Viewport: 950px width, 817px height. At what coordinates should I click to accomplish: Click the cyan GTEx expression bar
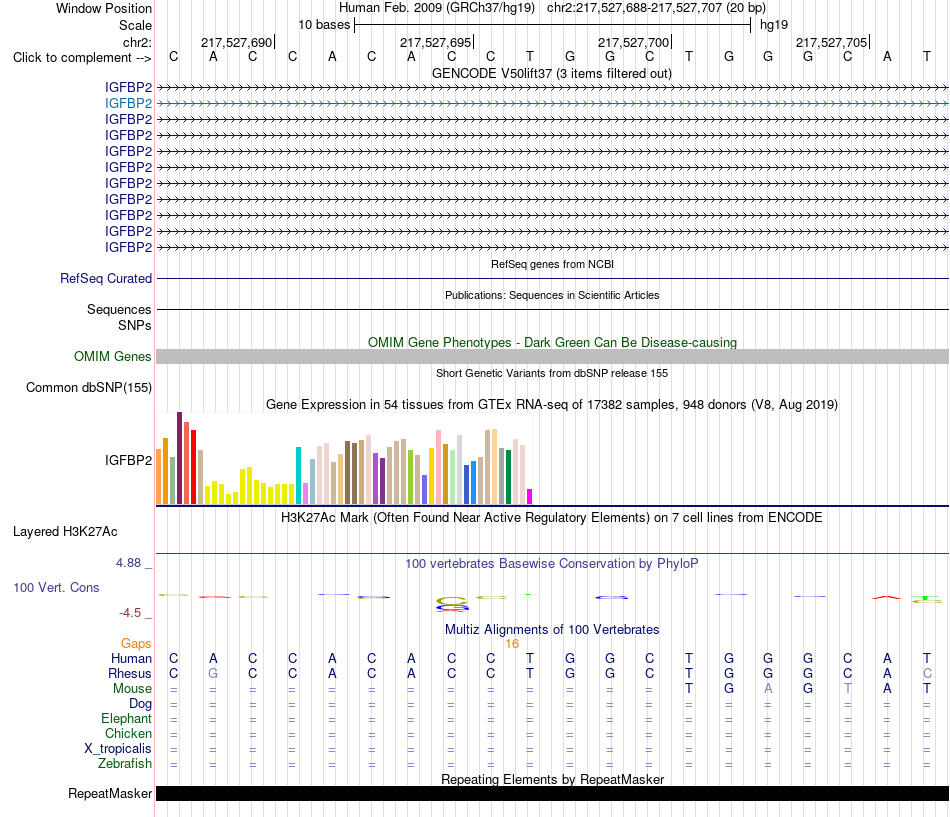coord(298,476)
